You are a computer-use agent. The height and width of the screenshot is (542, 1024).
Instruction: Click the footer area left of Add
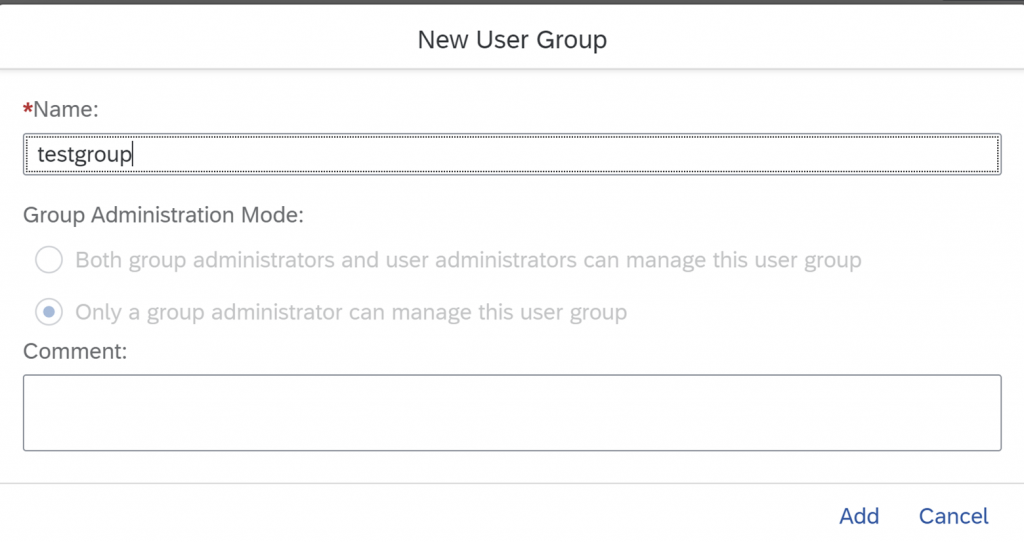418,516
